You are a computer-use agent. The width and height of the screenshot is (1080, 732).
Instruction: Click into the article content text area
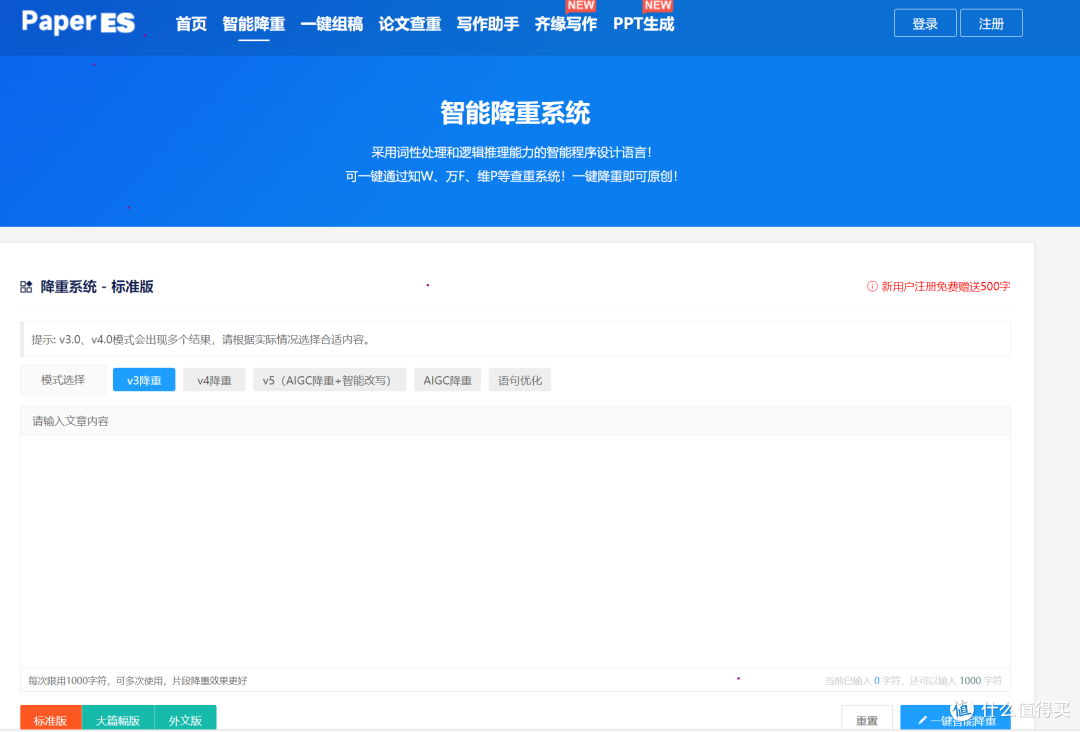[515, 551]
